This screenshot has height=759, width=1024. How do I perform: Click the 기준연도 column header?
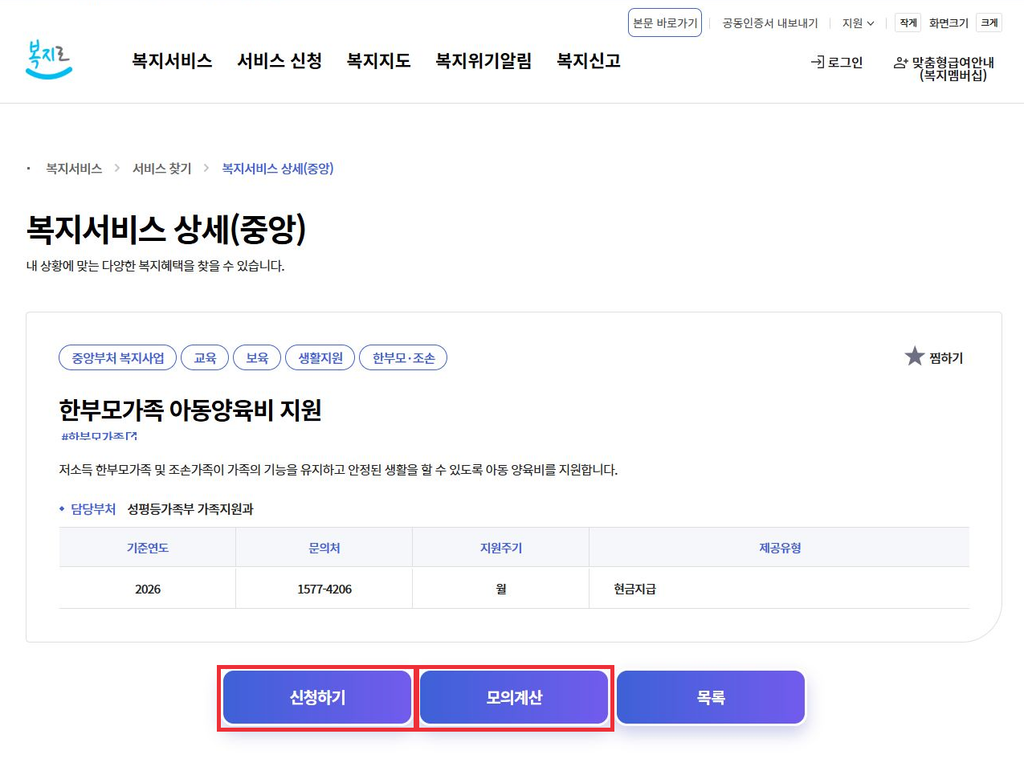point(148,548)
